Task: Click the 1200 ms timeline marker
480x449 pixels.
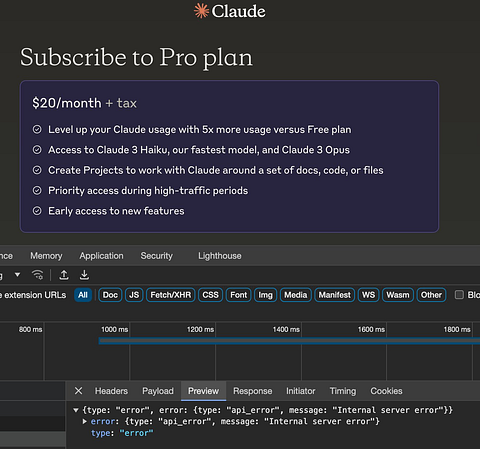Action: point(200,329)
